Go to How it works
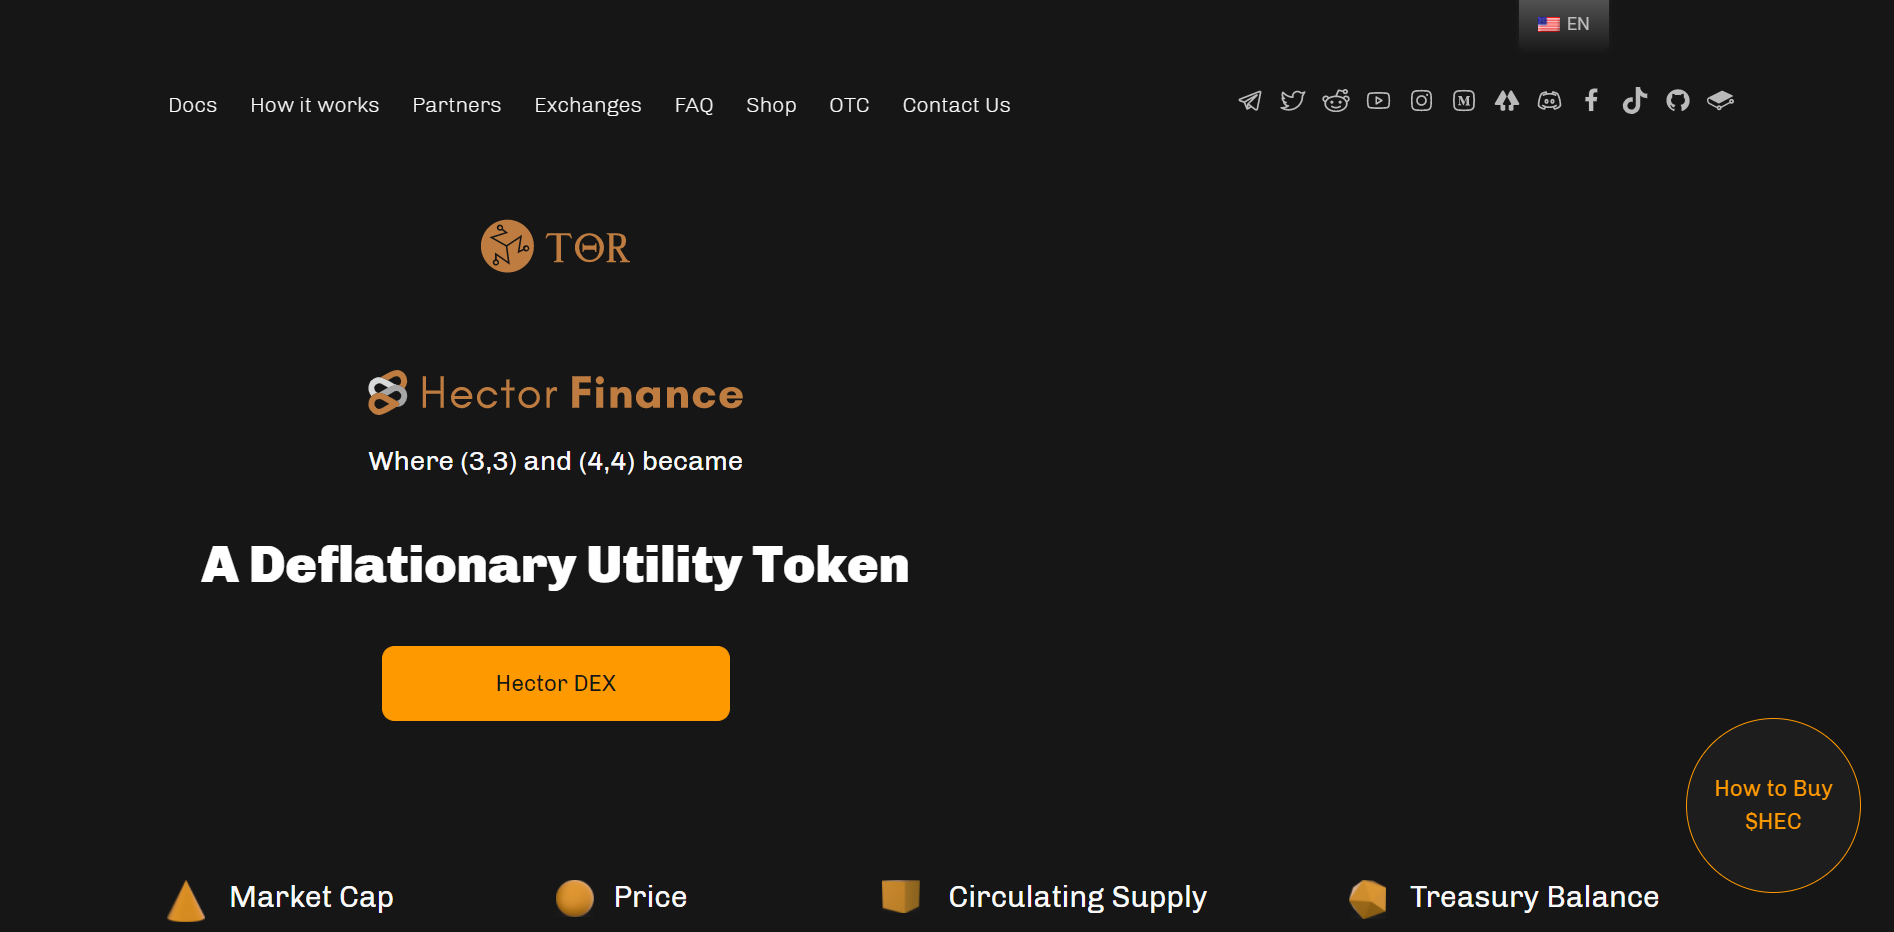Image resolution: width=1894 pixels, height=932 pixels. coord(315,105)
